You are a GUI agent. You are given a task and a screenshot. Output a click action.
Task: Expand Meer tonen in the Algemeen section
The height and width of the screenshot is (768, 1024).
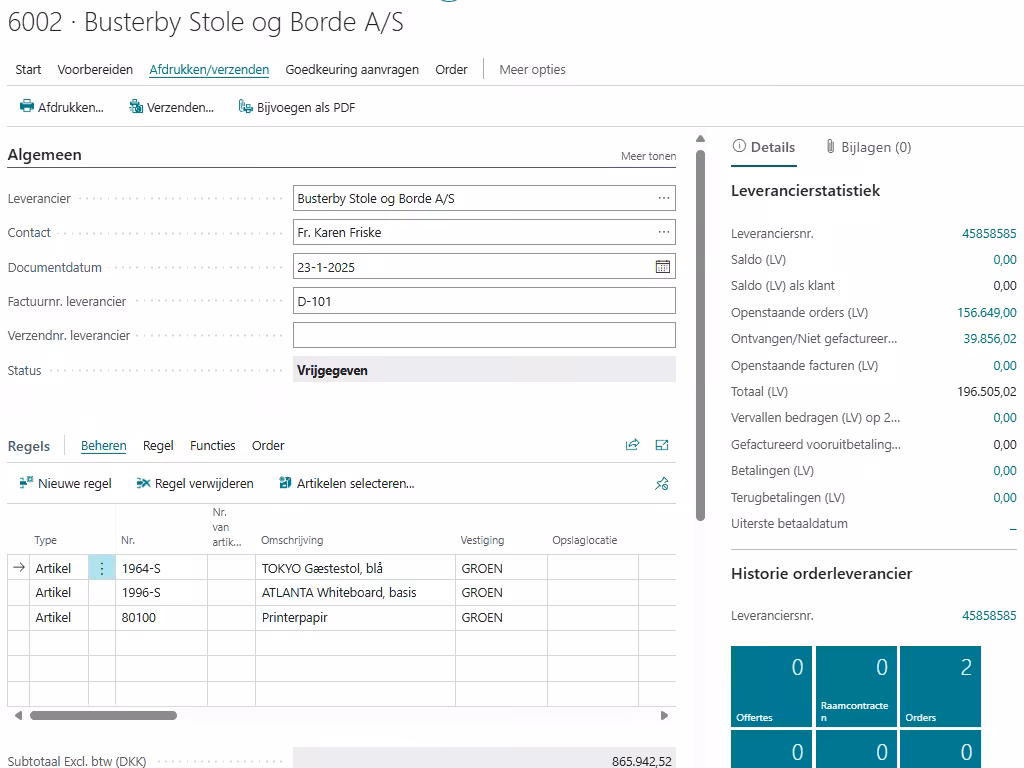click(x=648, y=156)
